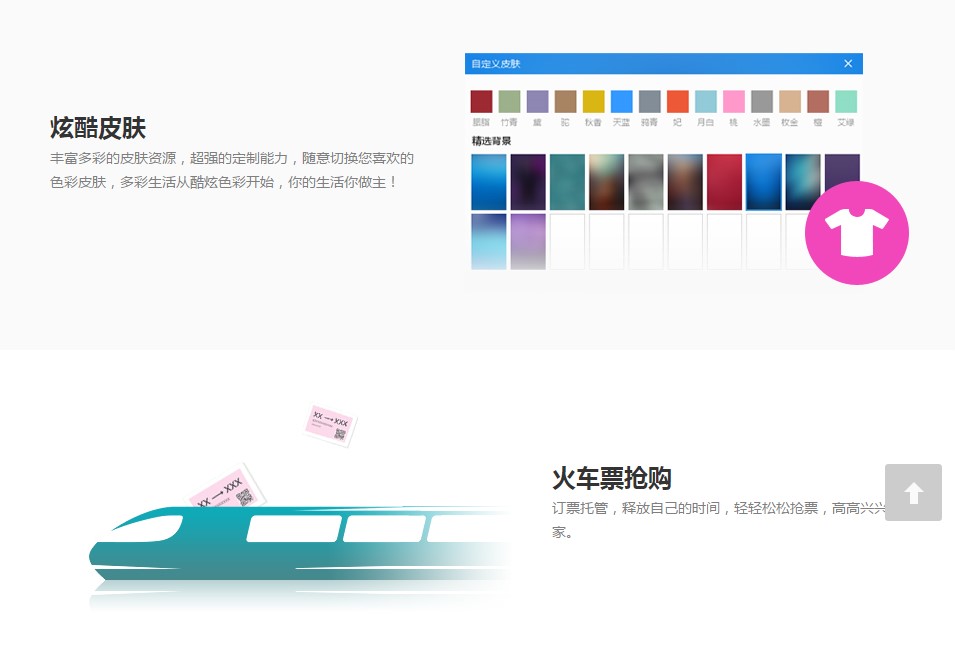Click the pink shirt skin-change icon
The image size is (955, 667).
857,232
